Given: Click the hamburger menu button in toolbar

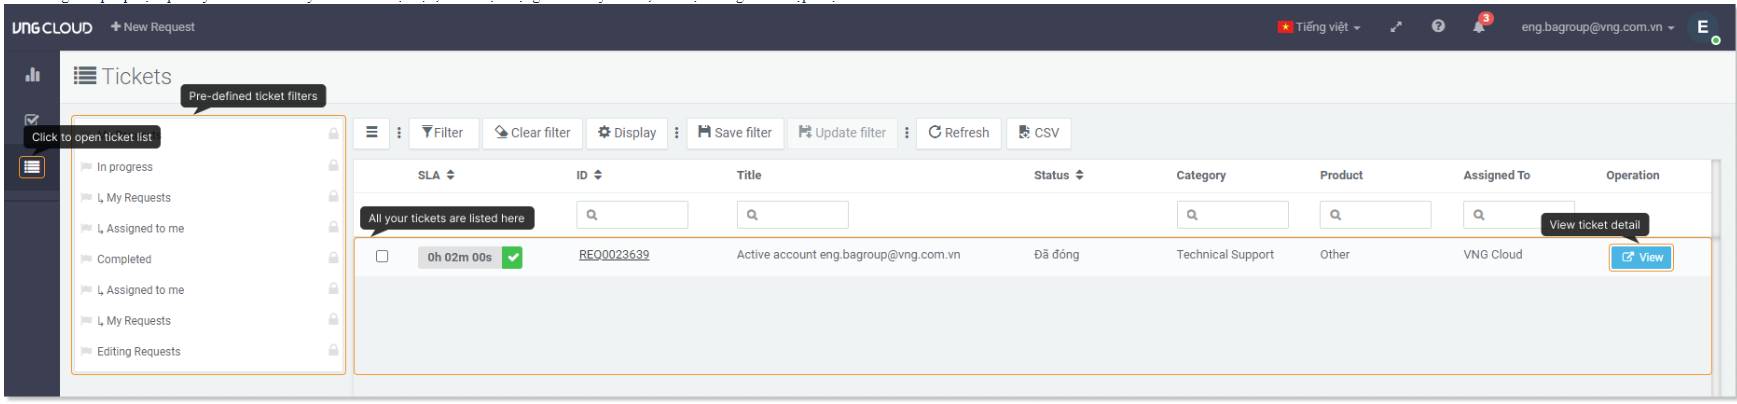Looking at the screenshot, I should click(x=372, y=132).
